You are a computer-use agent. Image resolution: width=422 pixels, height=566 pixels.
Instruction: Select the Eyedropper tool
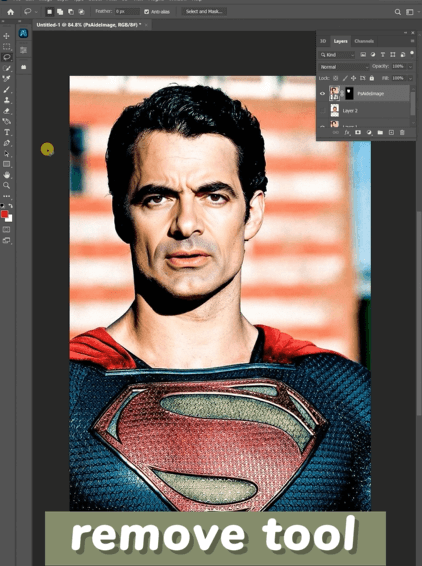6,78
